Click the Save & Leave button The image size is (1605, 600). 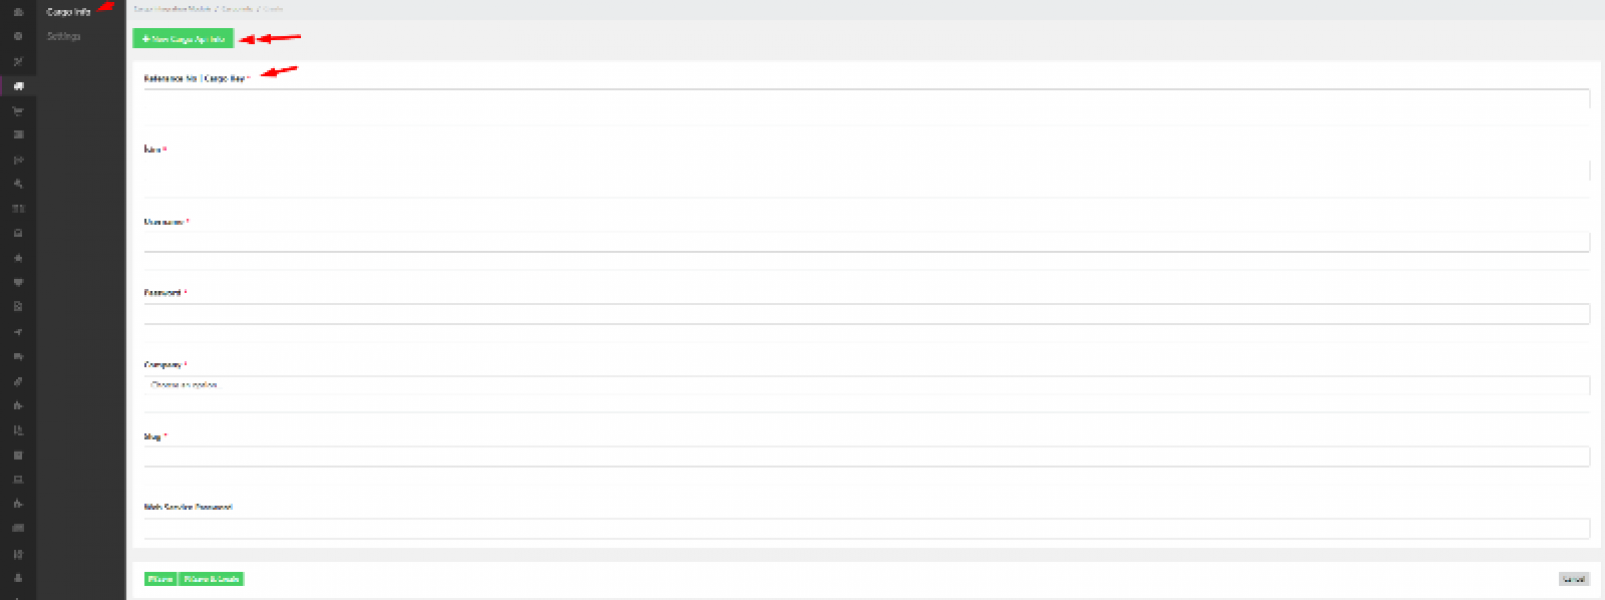coord(211,579)
